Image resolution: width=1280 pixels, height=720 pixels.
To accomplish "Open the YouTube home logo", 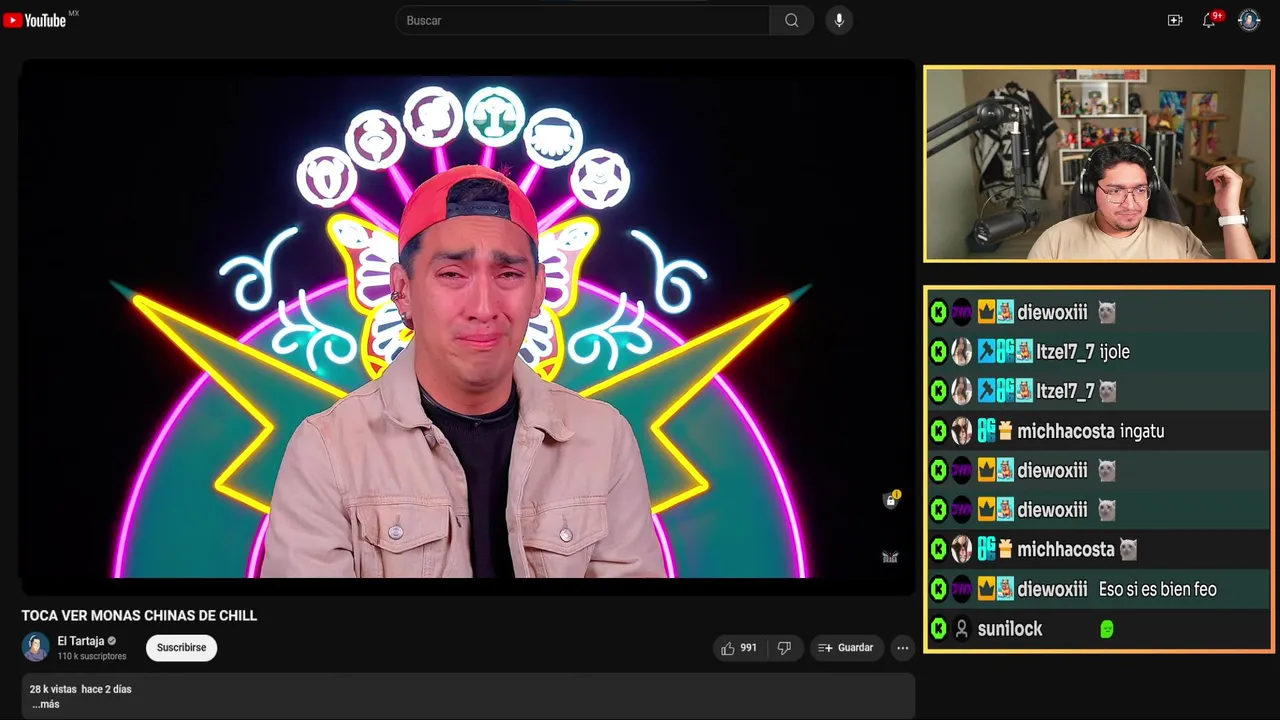I will 35,20.
